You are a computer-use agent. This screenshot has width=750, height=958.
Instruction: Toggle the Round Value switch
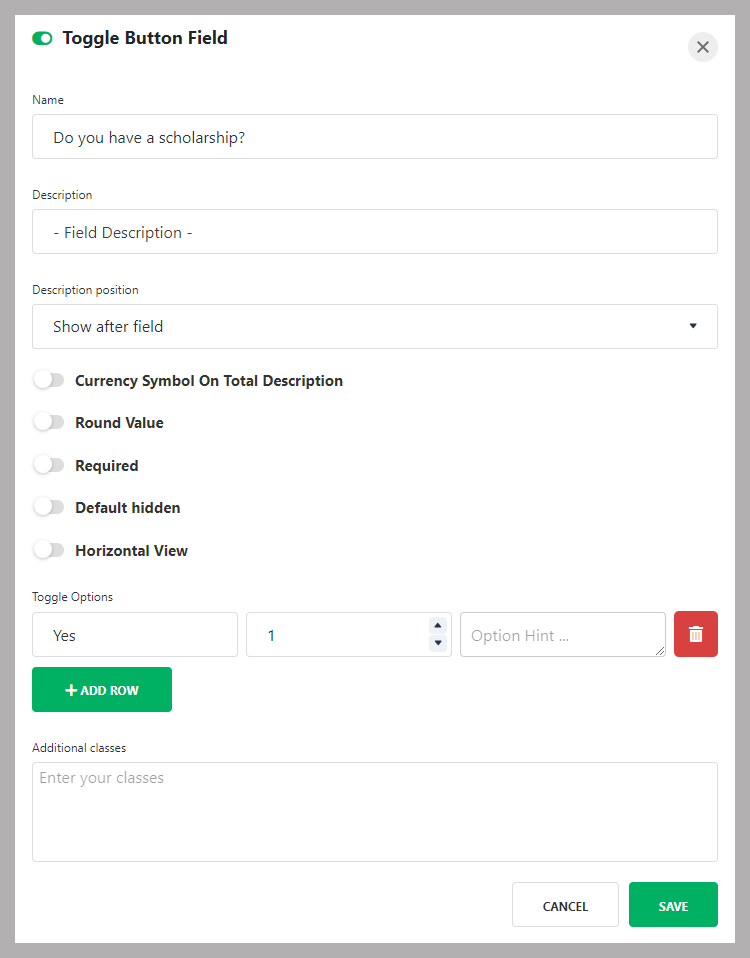[49, 422]
